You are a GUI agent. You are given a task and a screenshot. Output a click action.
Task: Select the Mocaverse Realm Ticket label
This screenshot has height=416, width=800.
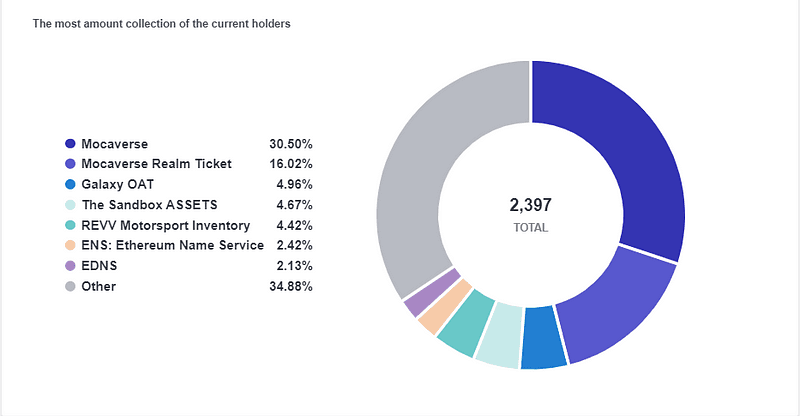(156, 164)
